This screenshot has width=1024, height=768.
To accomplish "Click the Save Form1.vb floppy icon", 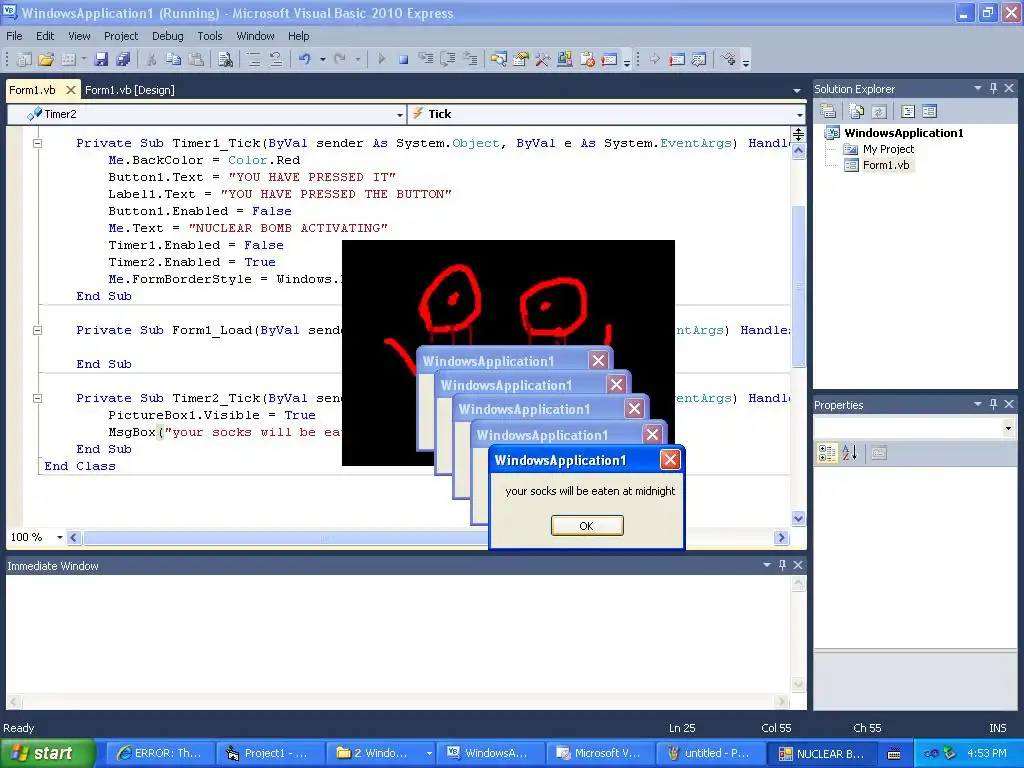I will coord(101,59).
